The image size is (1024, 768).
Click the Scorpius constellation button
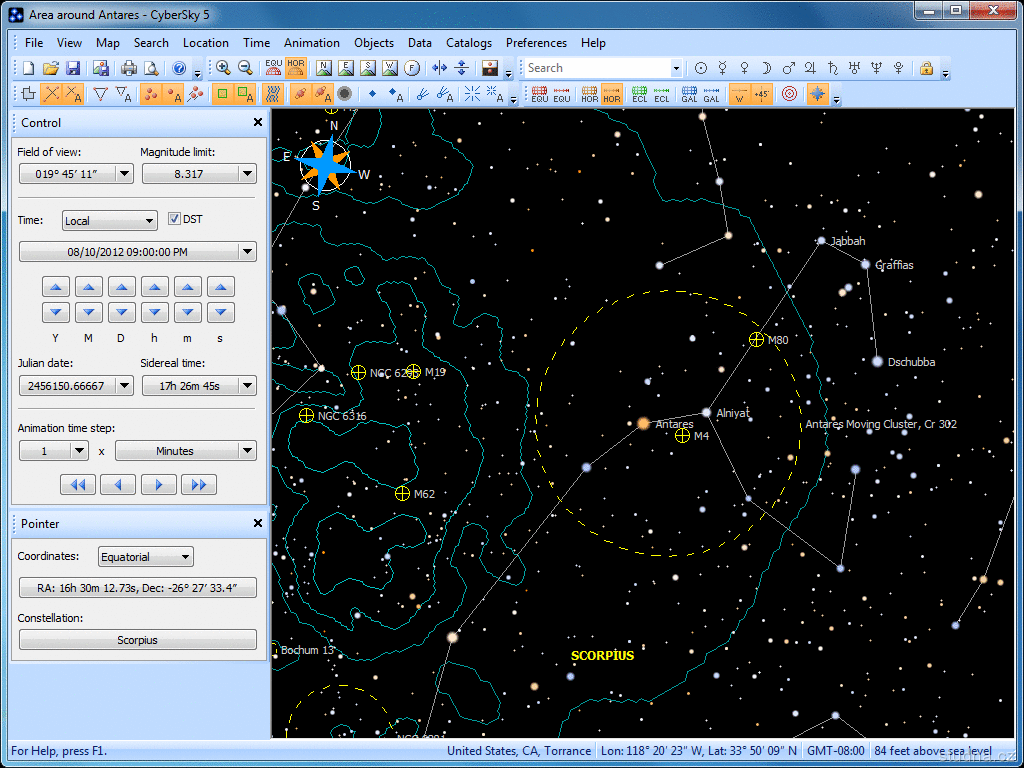[x=137, y=640]
